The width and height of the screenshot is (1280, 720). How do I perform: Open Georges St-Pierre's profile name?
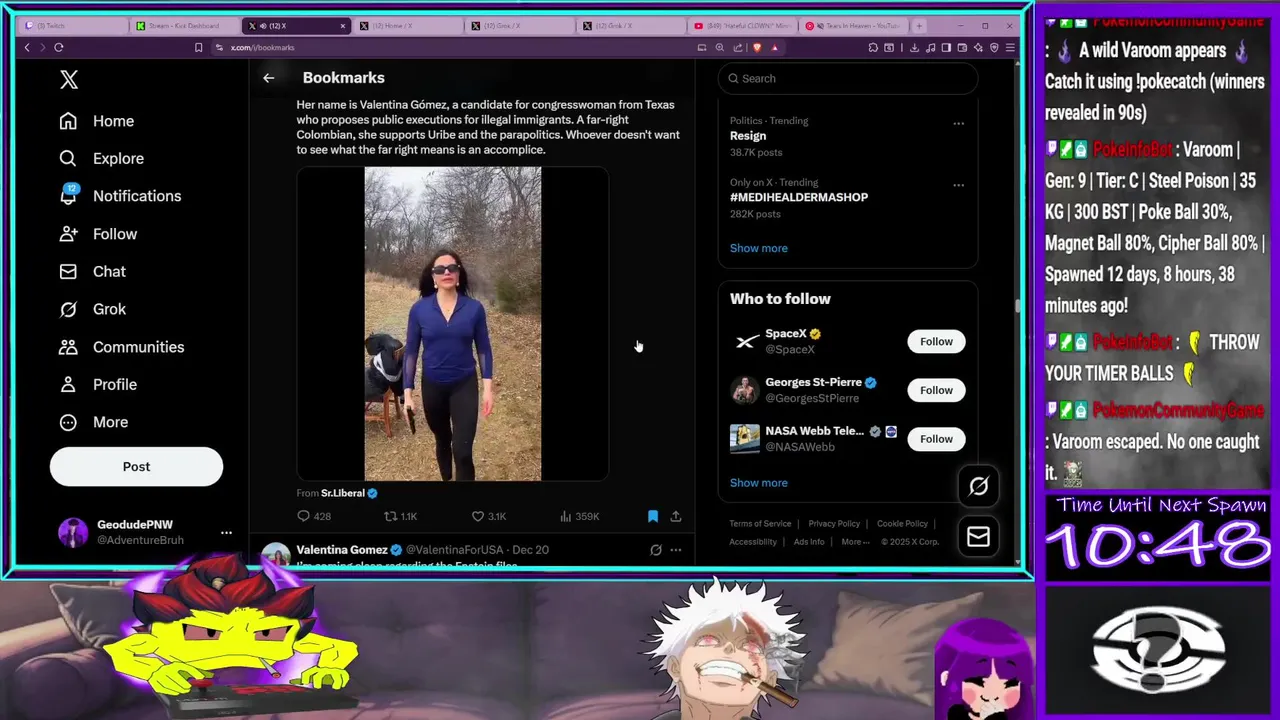pyautogui.click(x=813, y=382)
